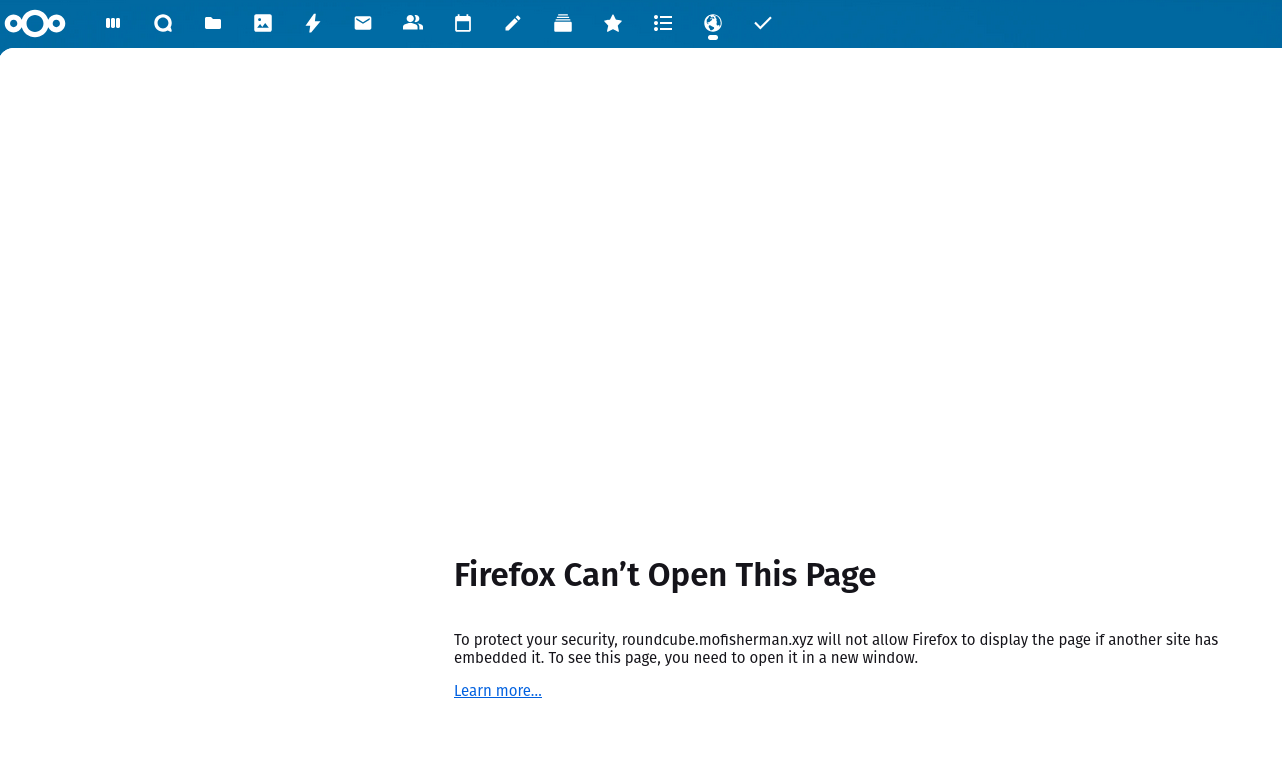Open the Calendar app
Screen dimensions: 1282x765
click(x=463, y=23)
